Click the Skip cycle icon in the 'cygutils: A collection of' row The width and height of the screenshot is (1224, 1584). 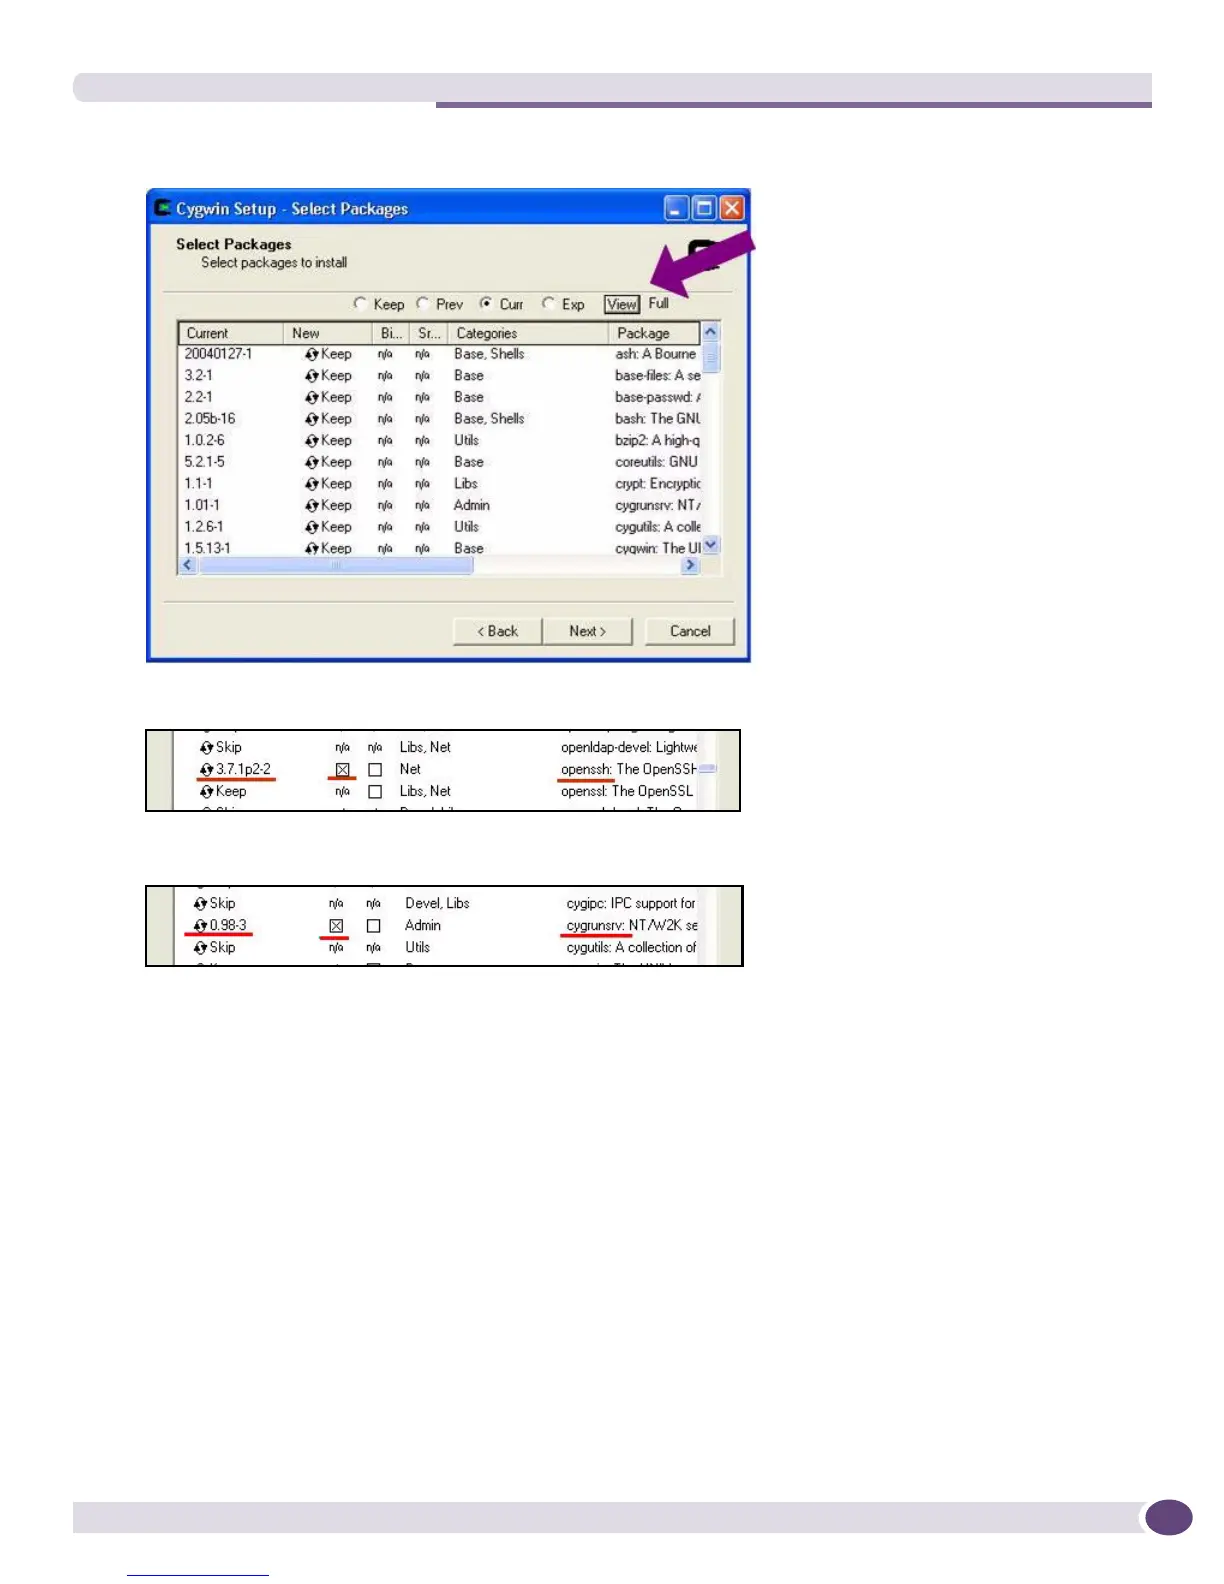pyautogui.click(x=201, y=947)
